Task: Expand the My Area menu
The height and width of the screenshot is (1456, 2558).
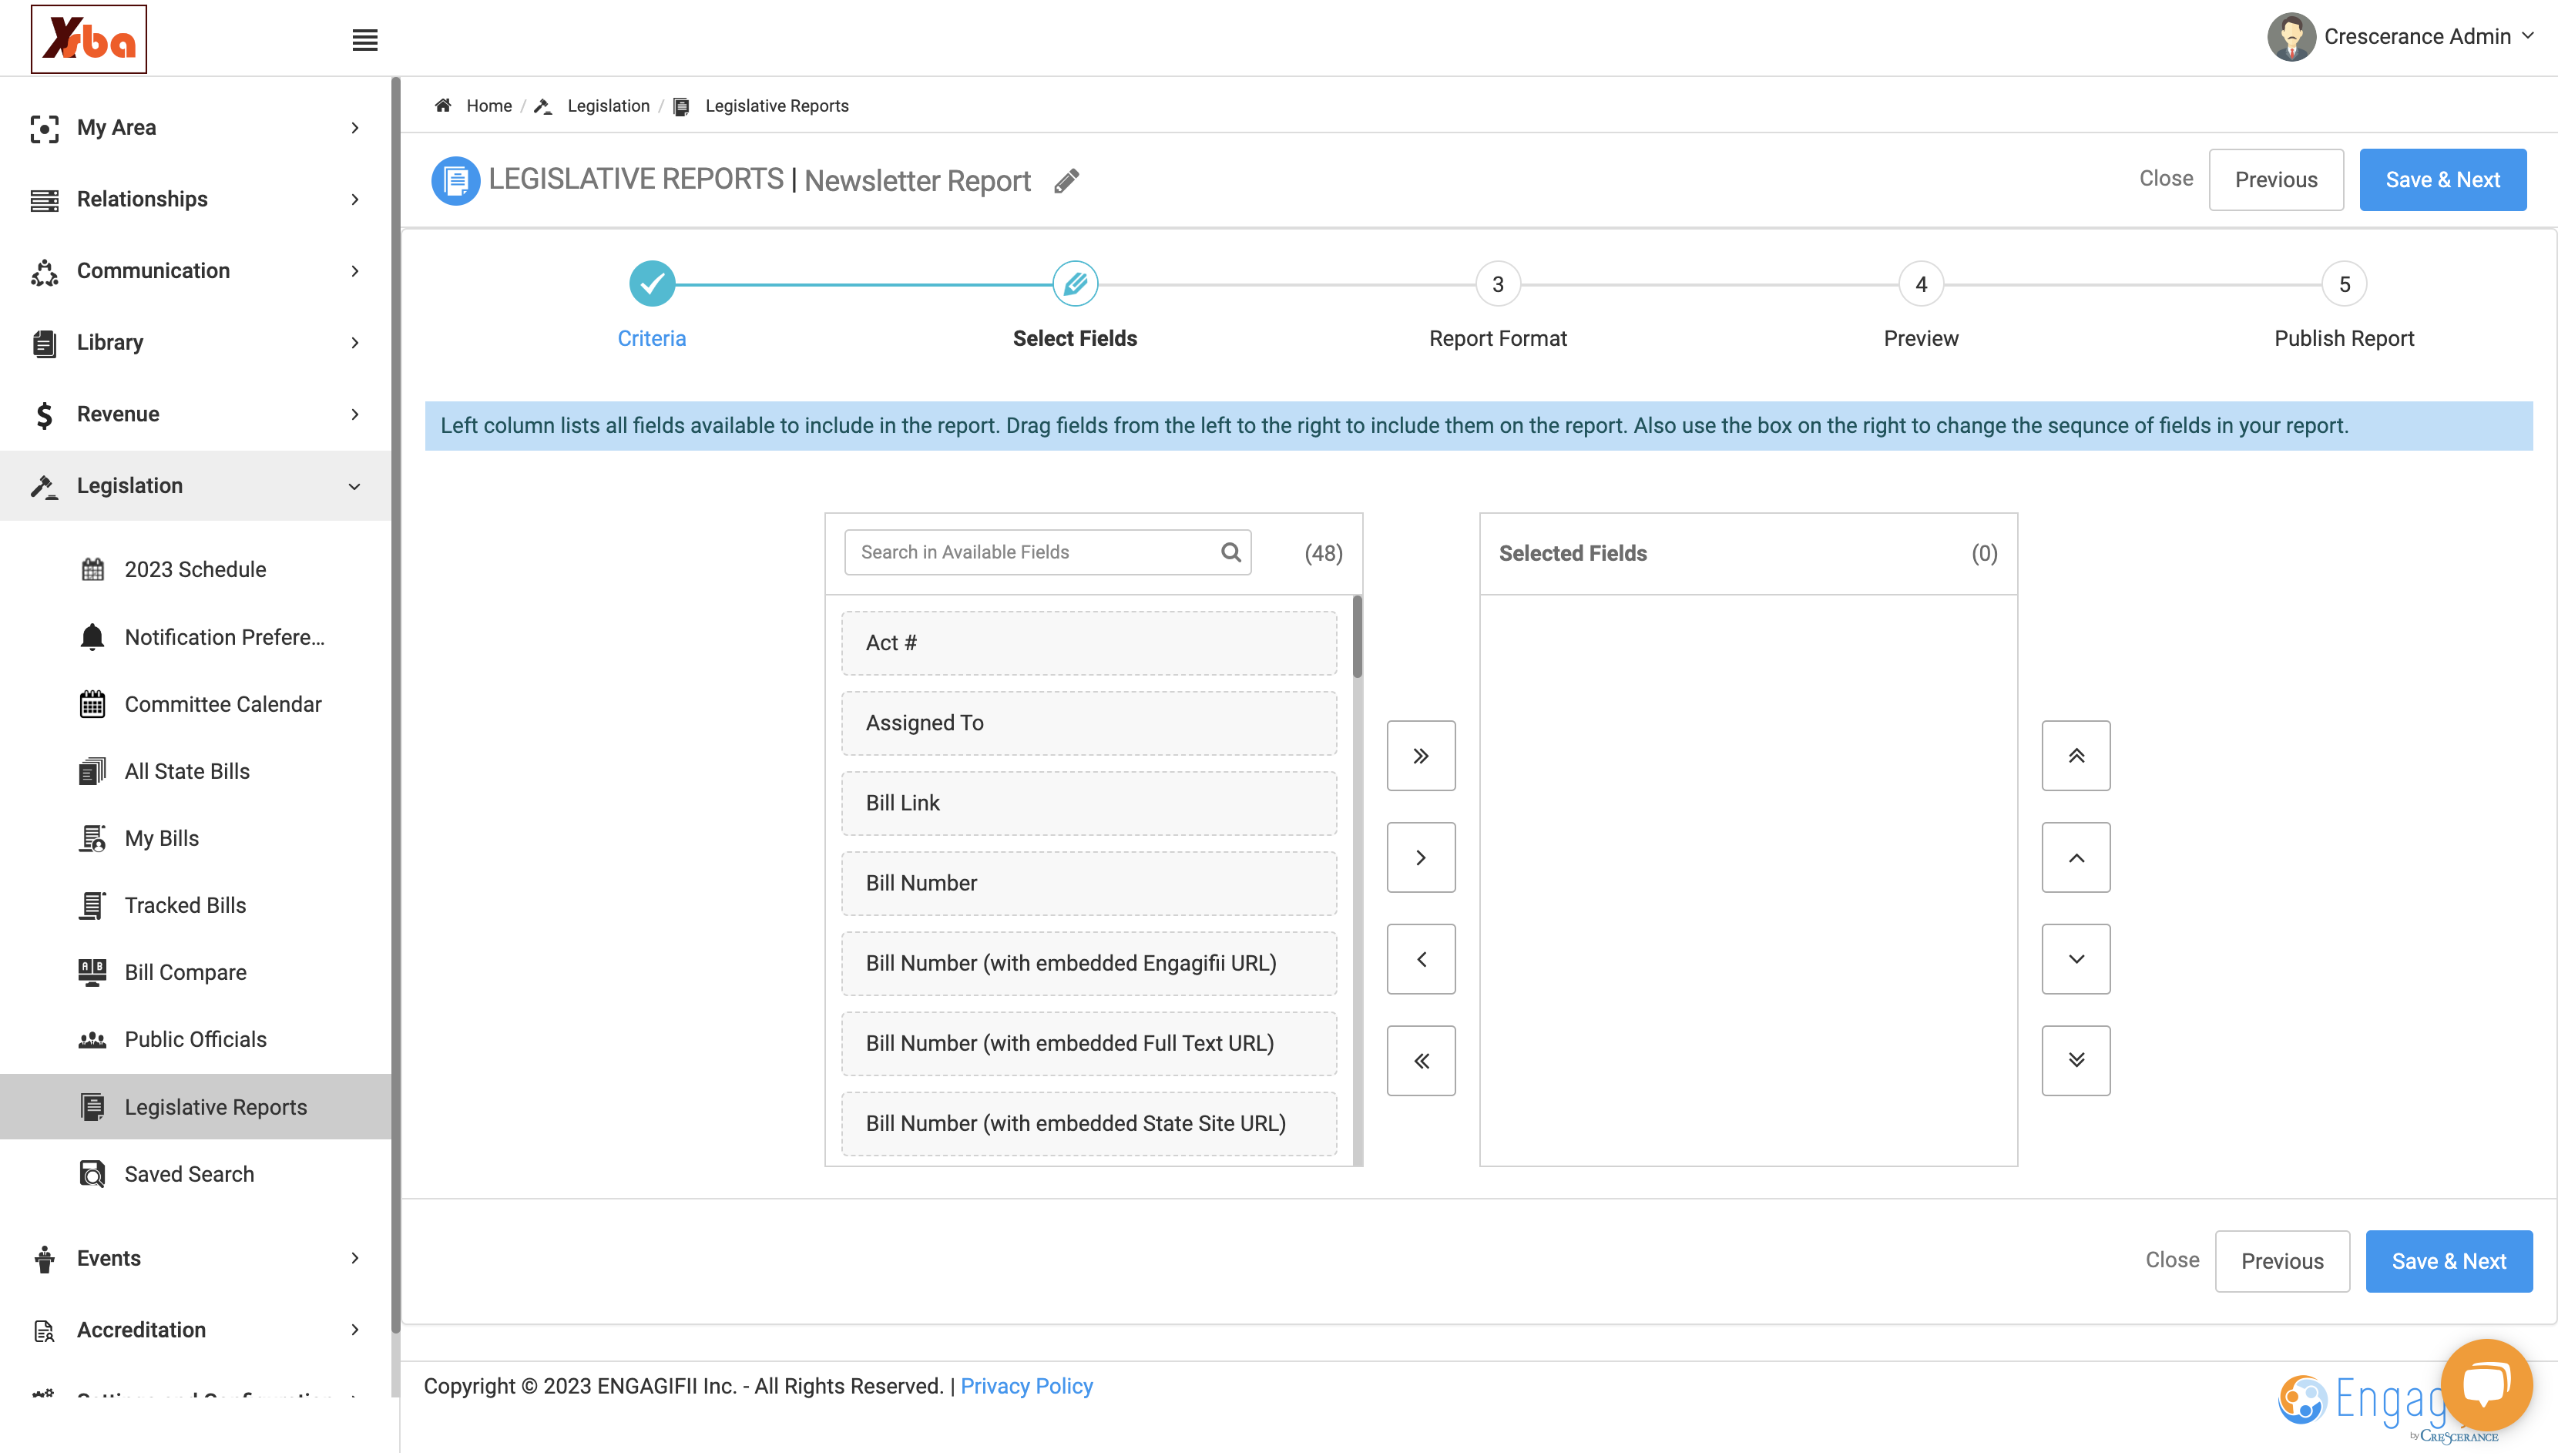Action: tap(195, 128)
